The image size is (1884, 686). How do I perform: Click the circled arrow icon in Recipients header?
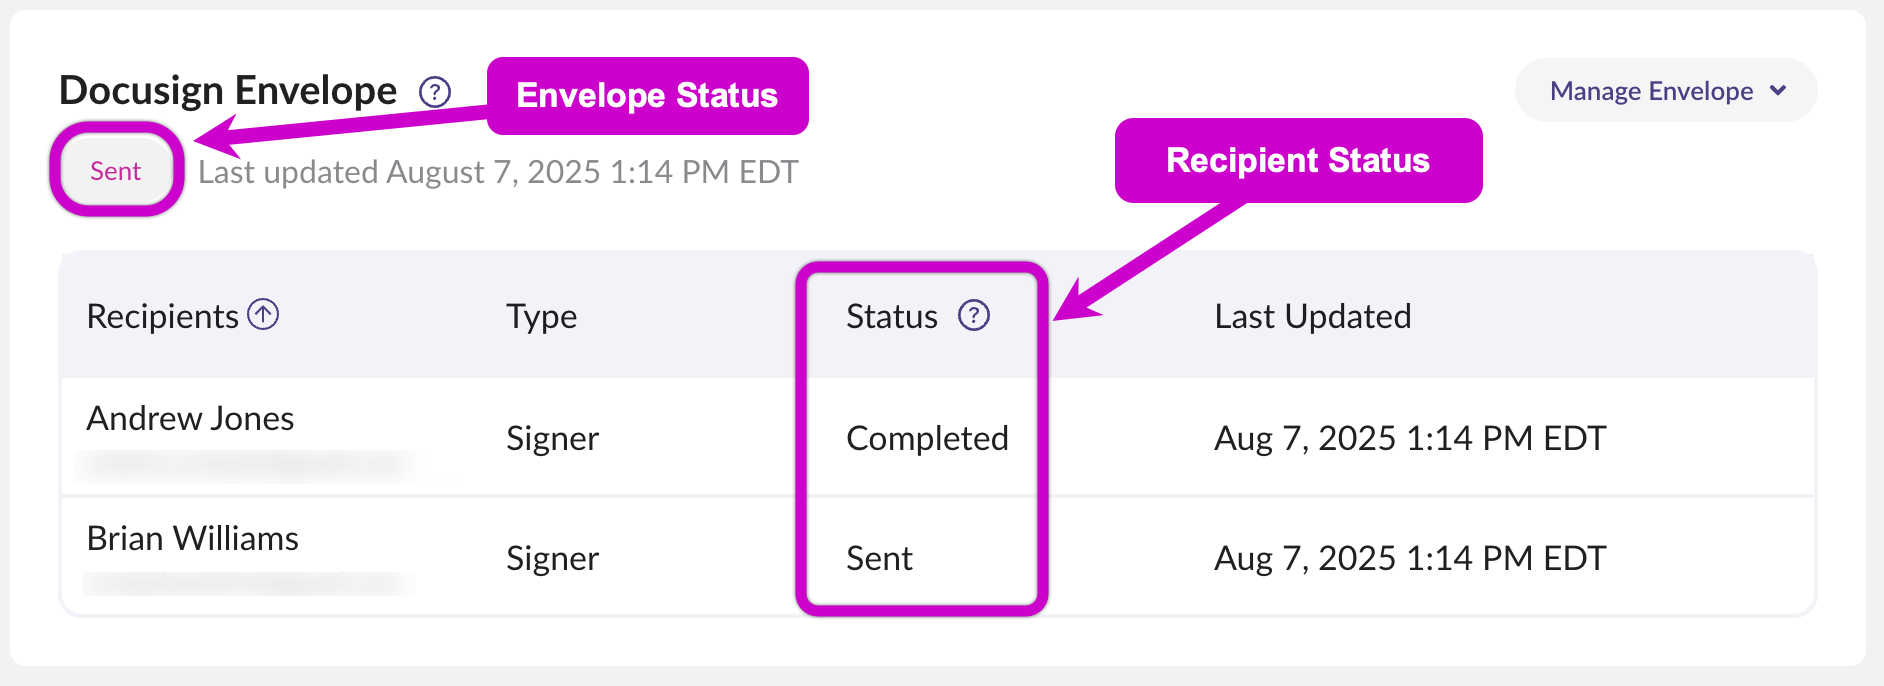[262, 313]
